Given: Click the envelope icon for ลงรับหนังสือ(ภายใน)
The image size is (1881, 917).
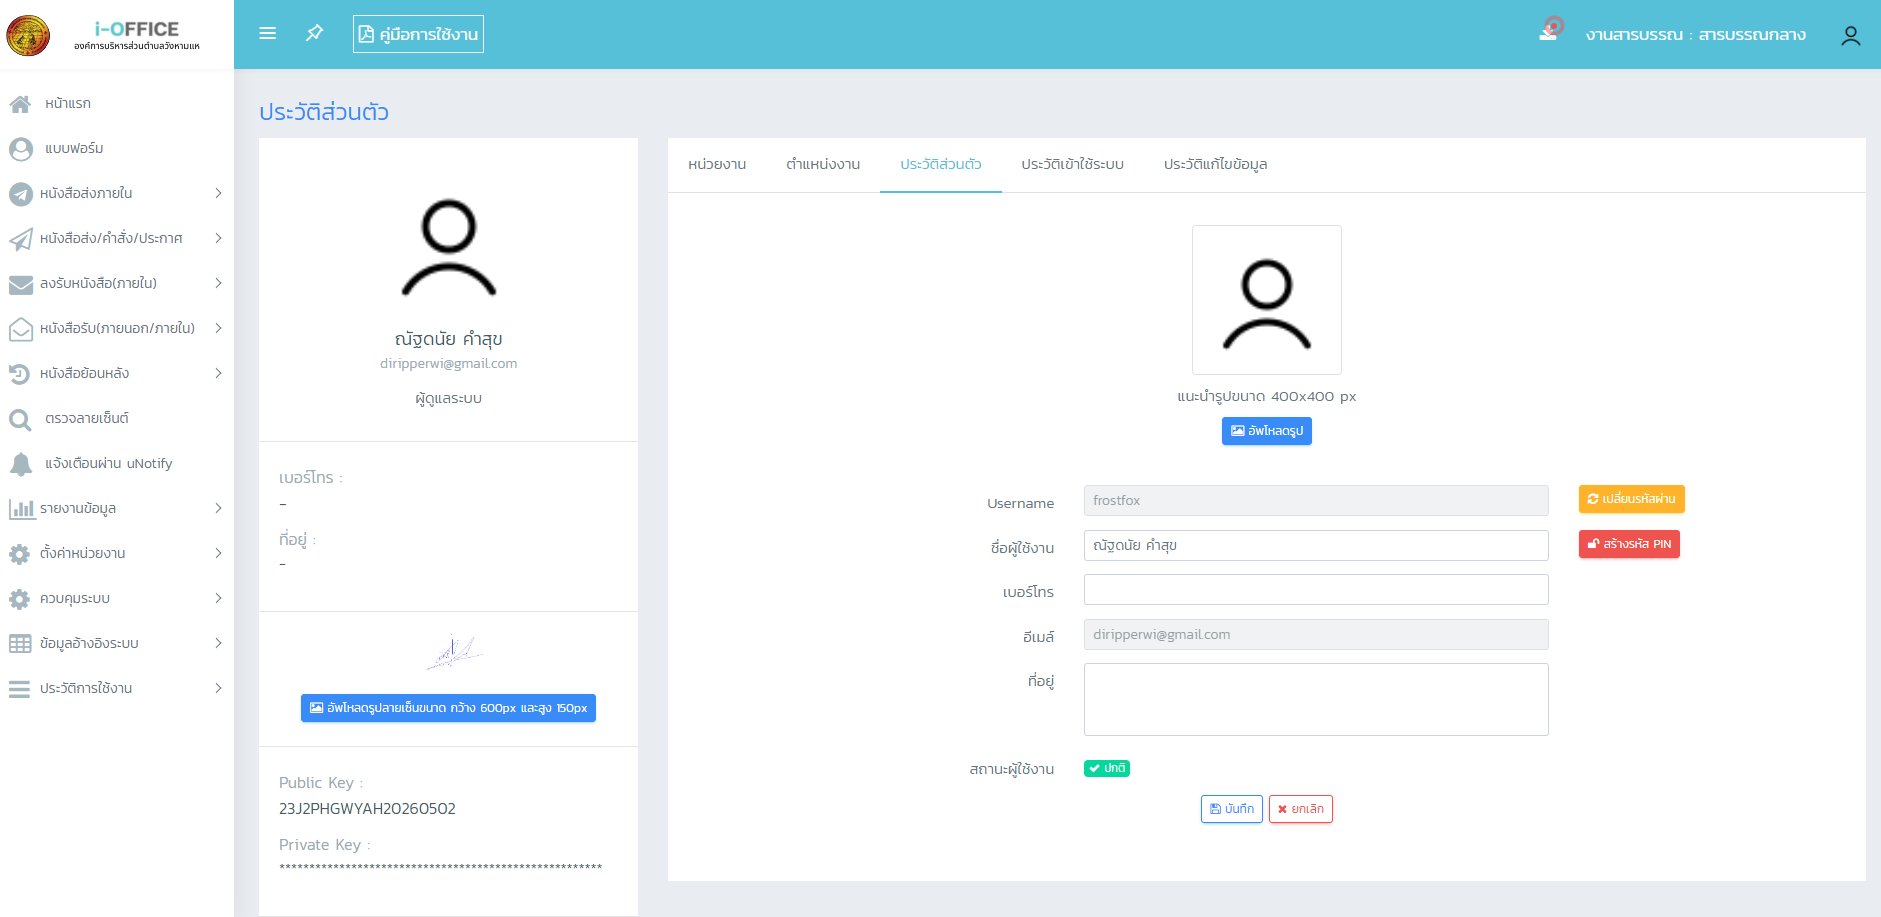Looking at the screenshot, I should click(21, 284).
